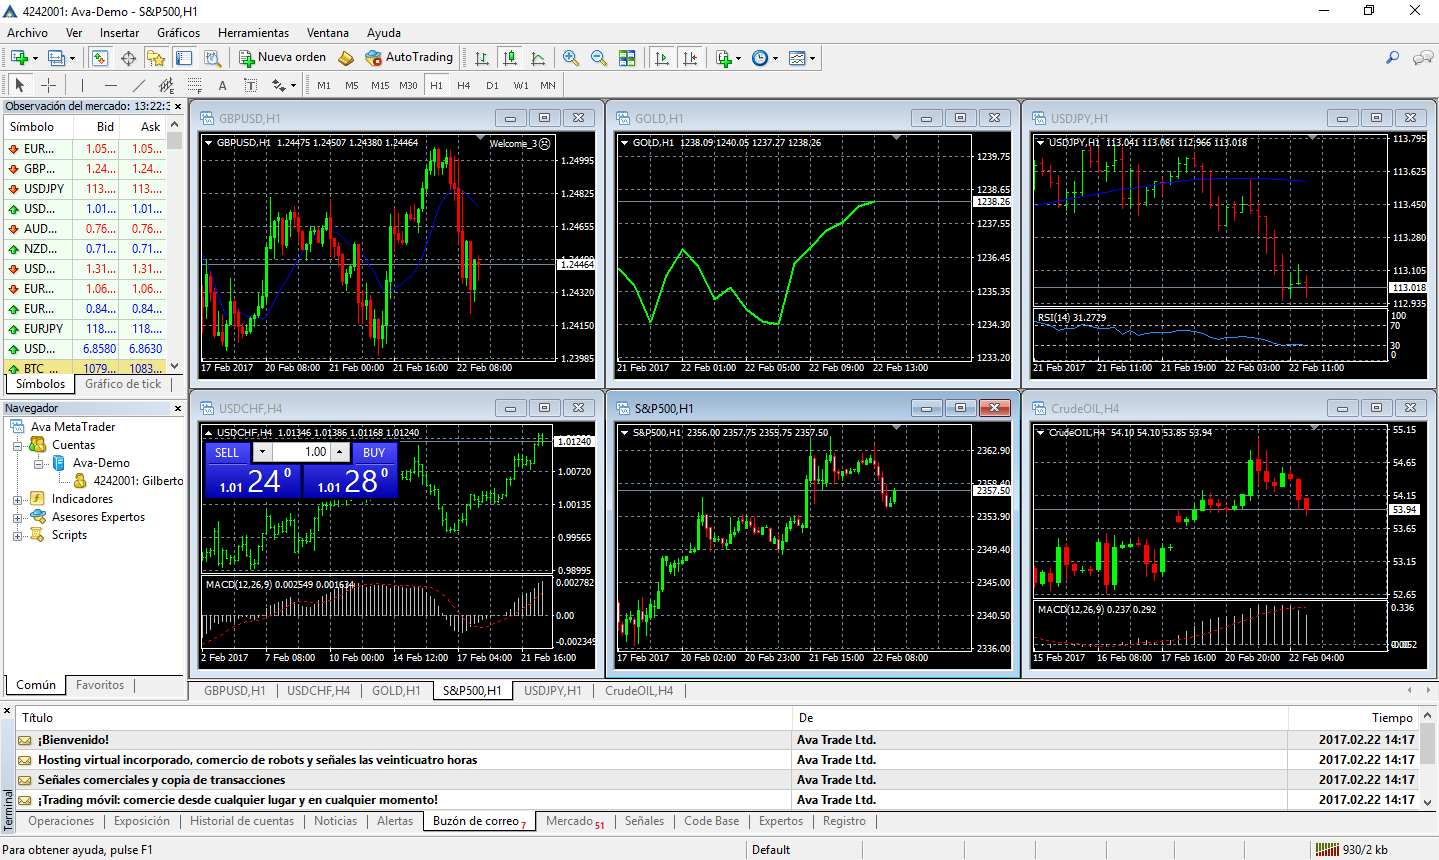1439x860 pixels.
Task: Select the horizontal line drawing tool
Action: [x=111, y=85]
